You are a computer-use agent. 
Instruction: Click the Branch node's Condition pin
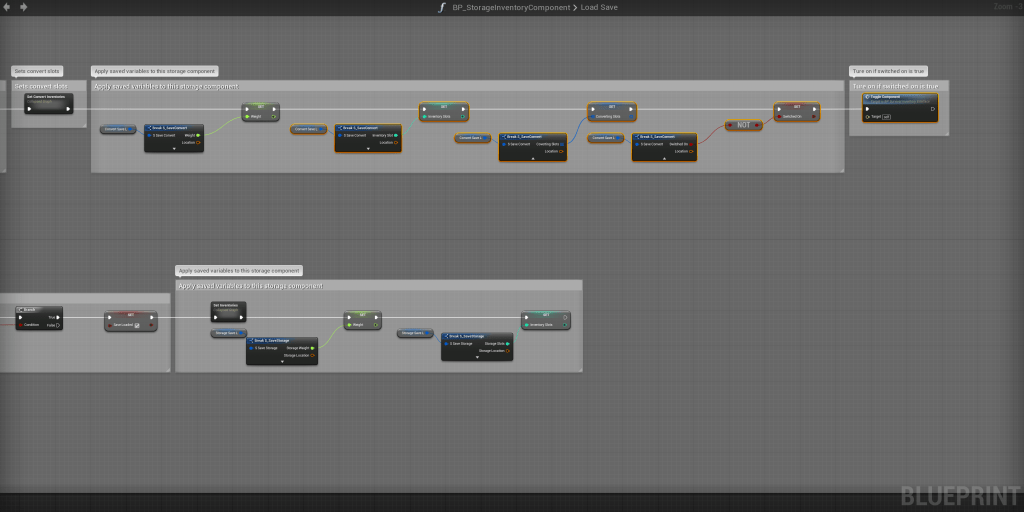pos(20,325)
